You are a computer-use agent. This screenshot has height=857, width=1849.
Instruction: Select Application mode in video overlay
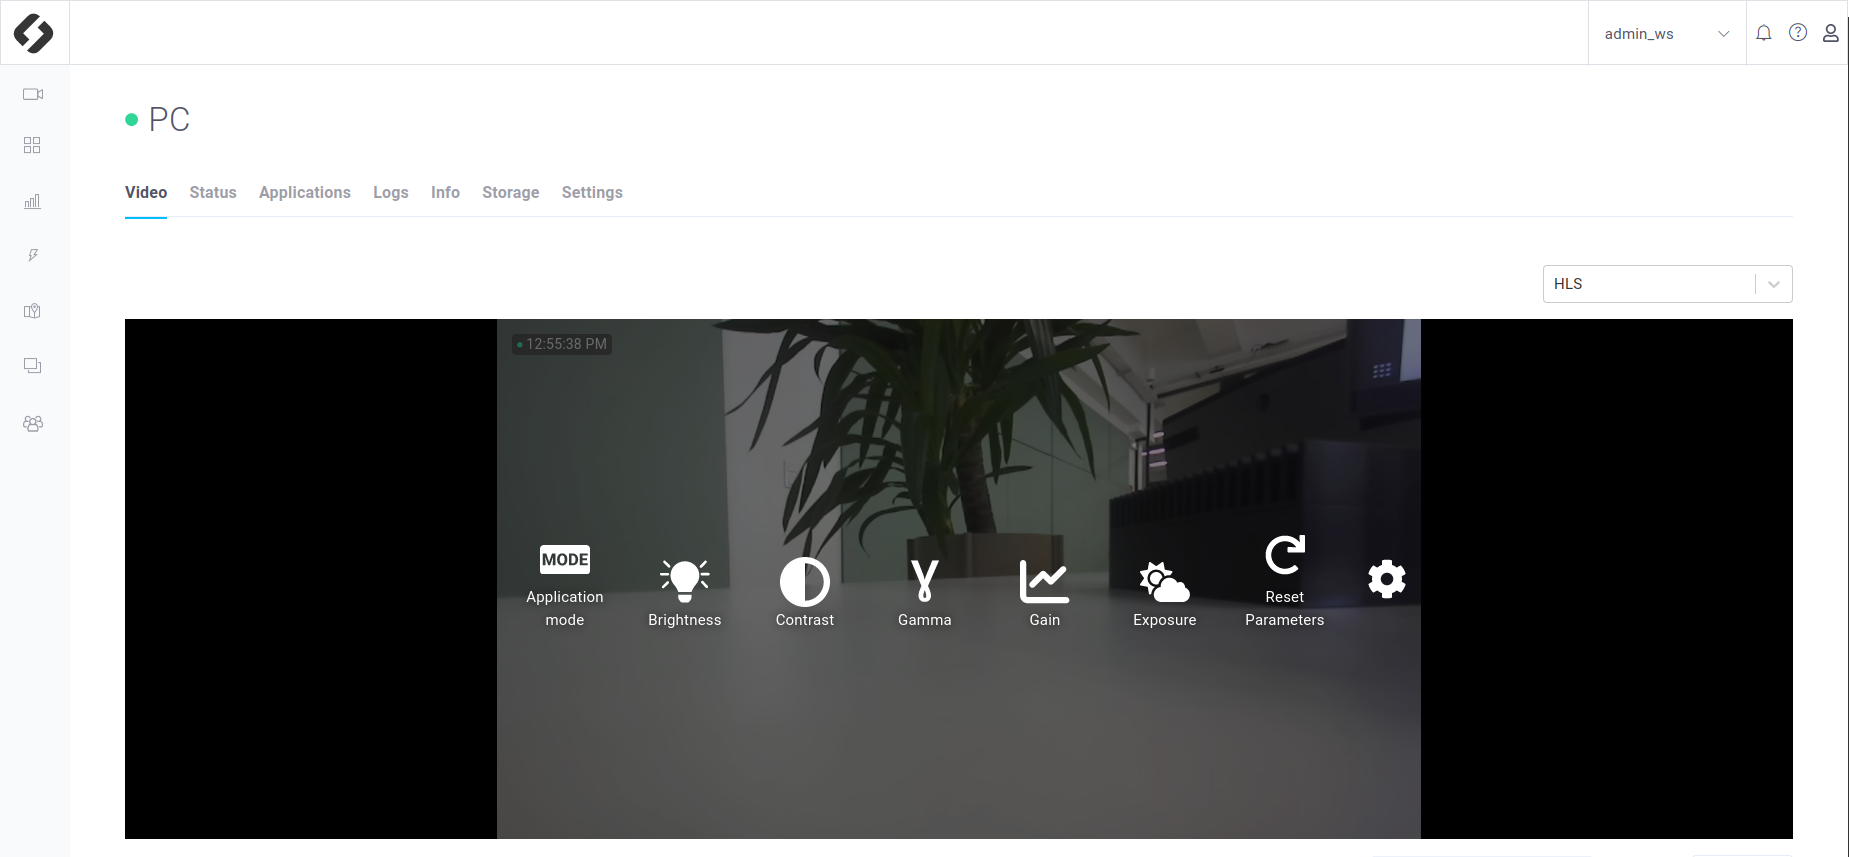tap(565, 586)
